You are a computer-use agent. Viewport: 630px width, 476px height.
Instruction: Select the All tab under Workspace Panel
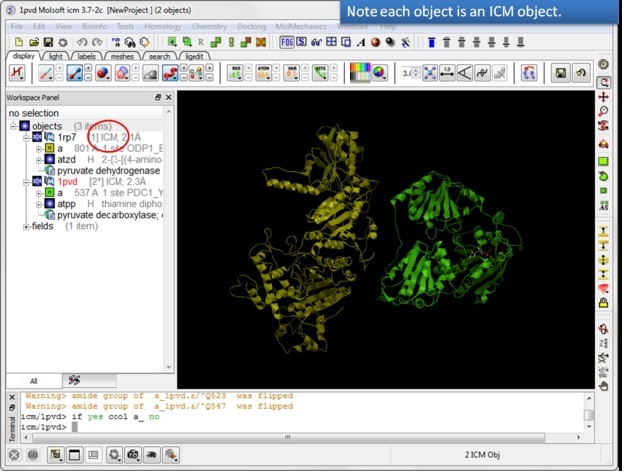tap(33, 381)
